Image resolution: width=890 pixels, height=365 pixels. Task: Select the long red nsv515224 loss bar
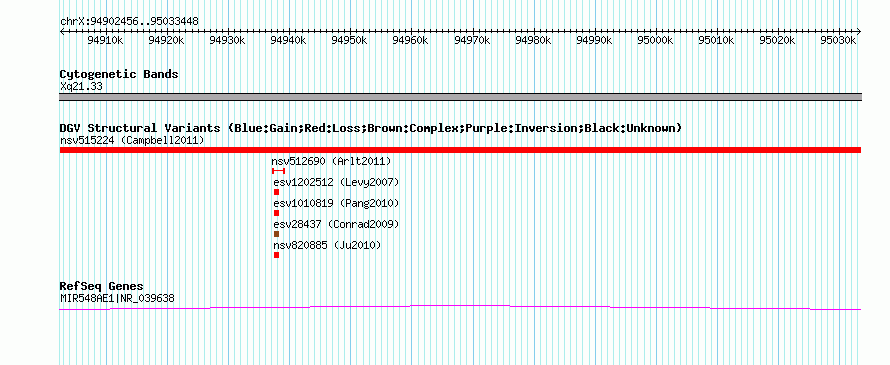coord(460,150)
